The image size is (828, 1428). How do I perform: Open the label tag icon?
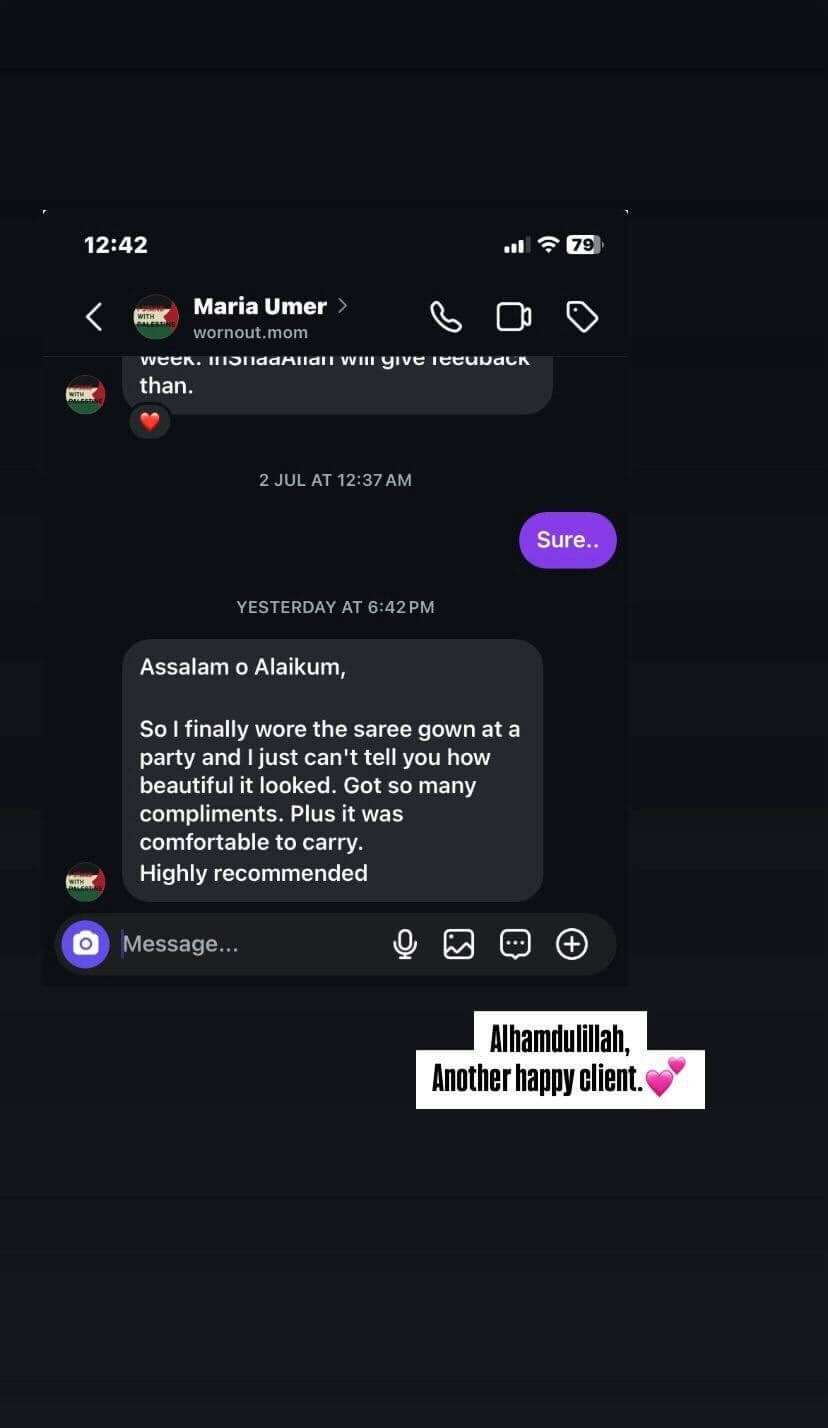click(x=582, y=317)
